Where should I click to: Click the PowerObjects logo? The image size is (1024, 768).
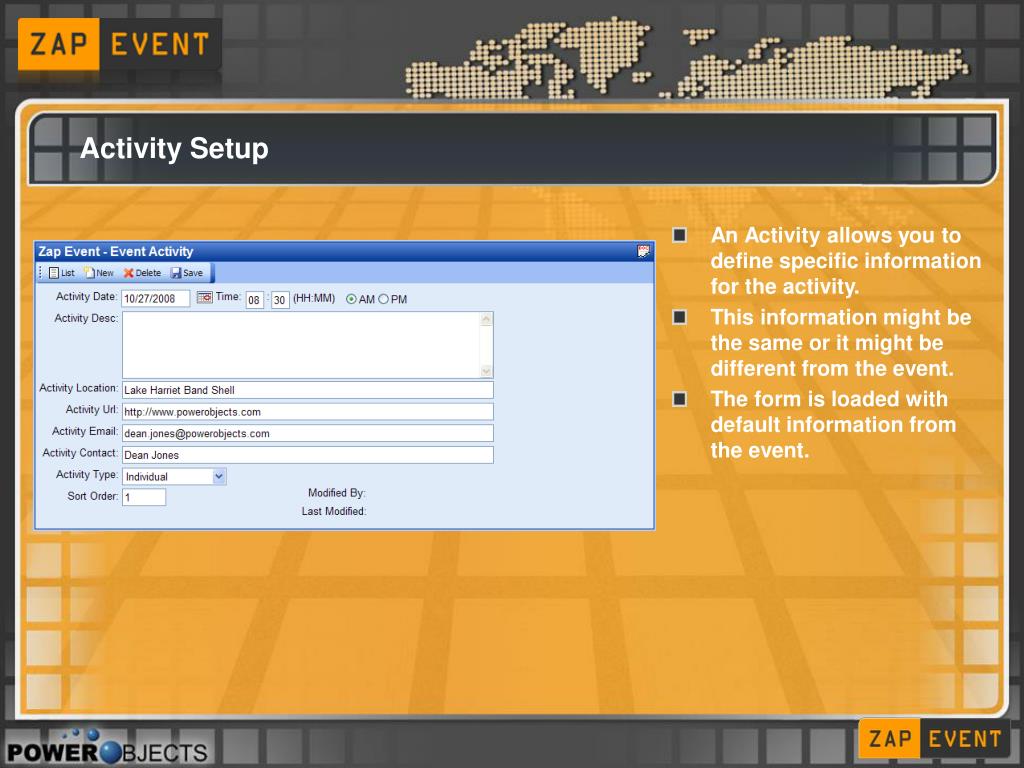tap(106, 748)
